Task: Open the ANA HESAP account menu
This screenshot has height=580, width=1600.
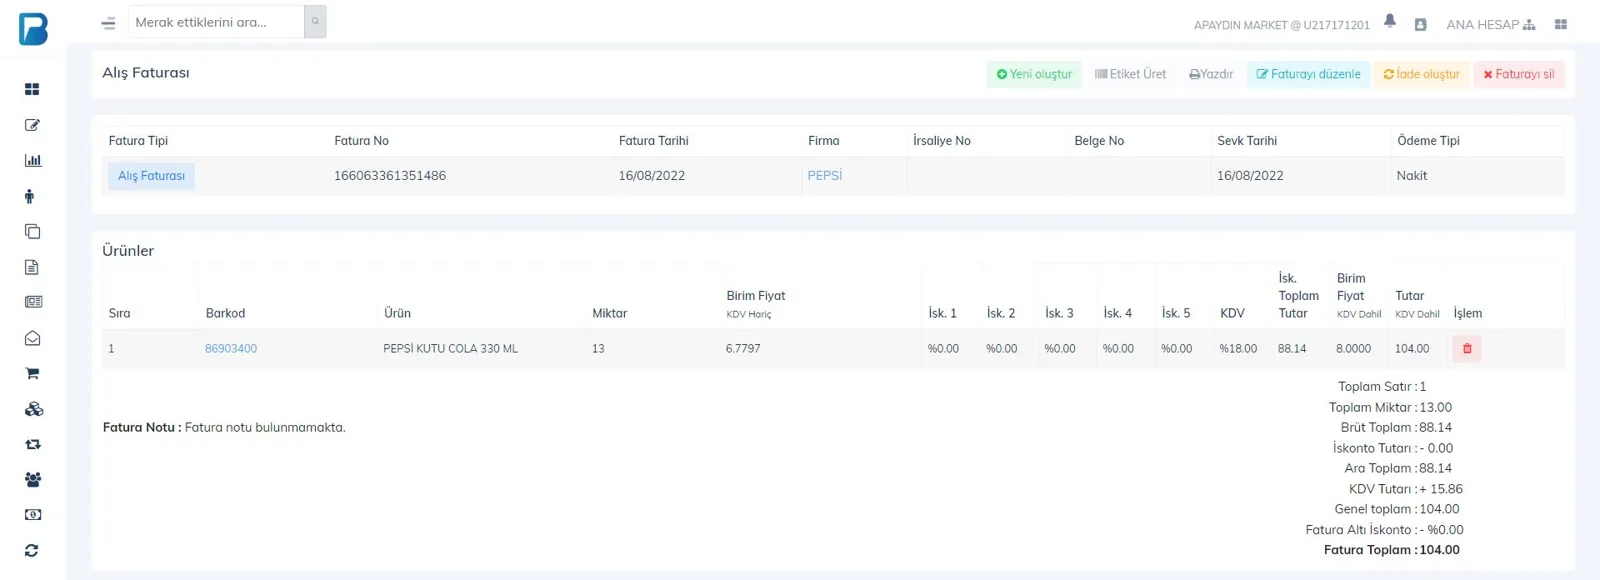Action: coord(1490,24)
